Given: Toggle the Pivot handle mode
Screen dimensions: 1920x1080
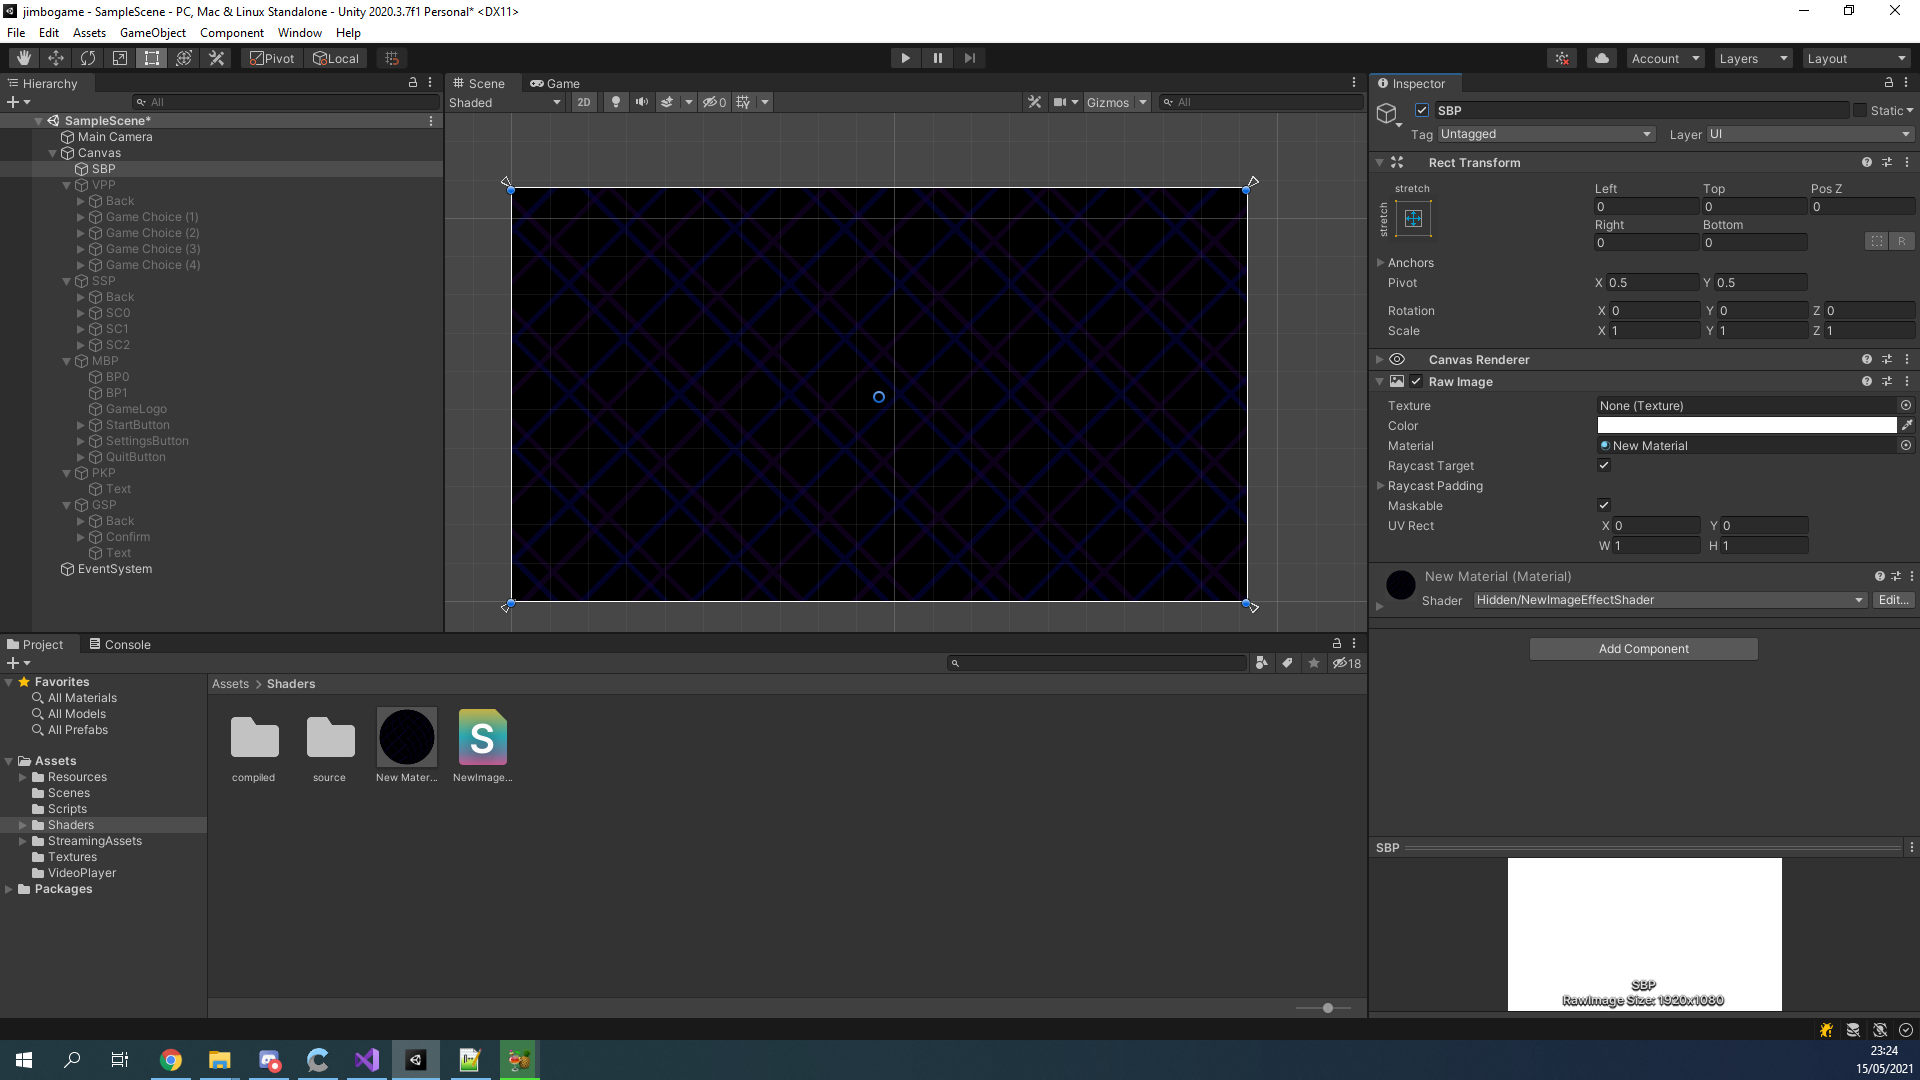Looking at the screenshot, I should (270, 57).
